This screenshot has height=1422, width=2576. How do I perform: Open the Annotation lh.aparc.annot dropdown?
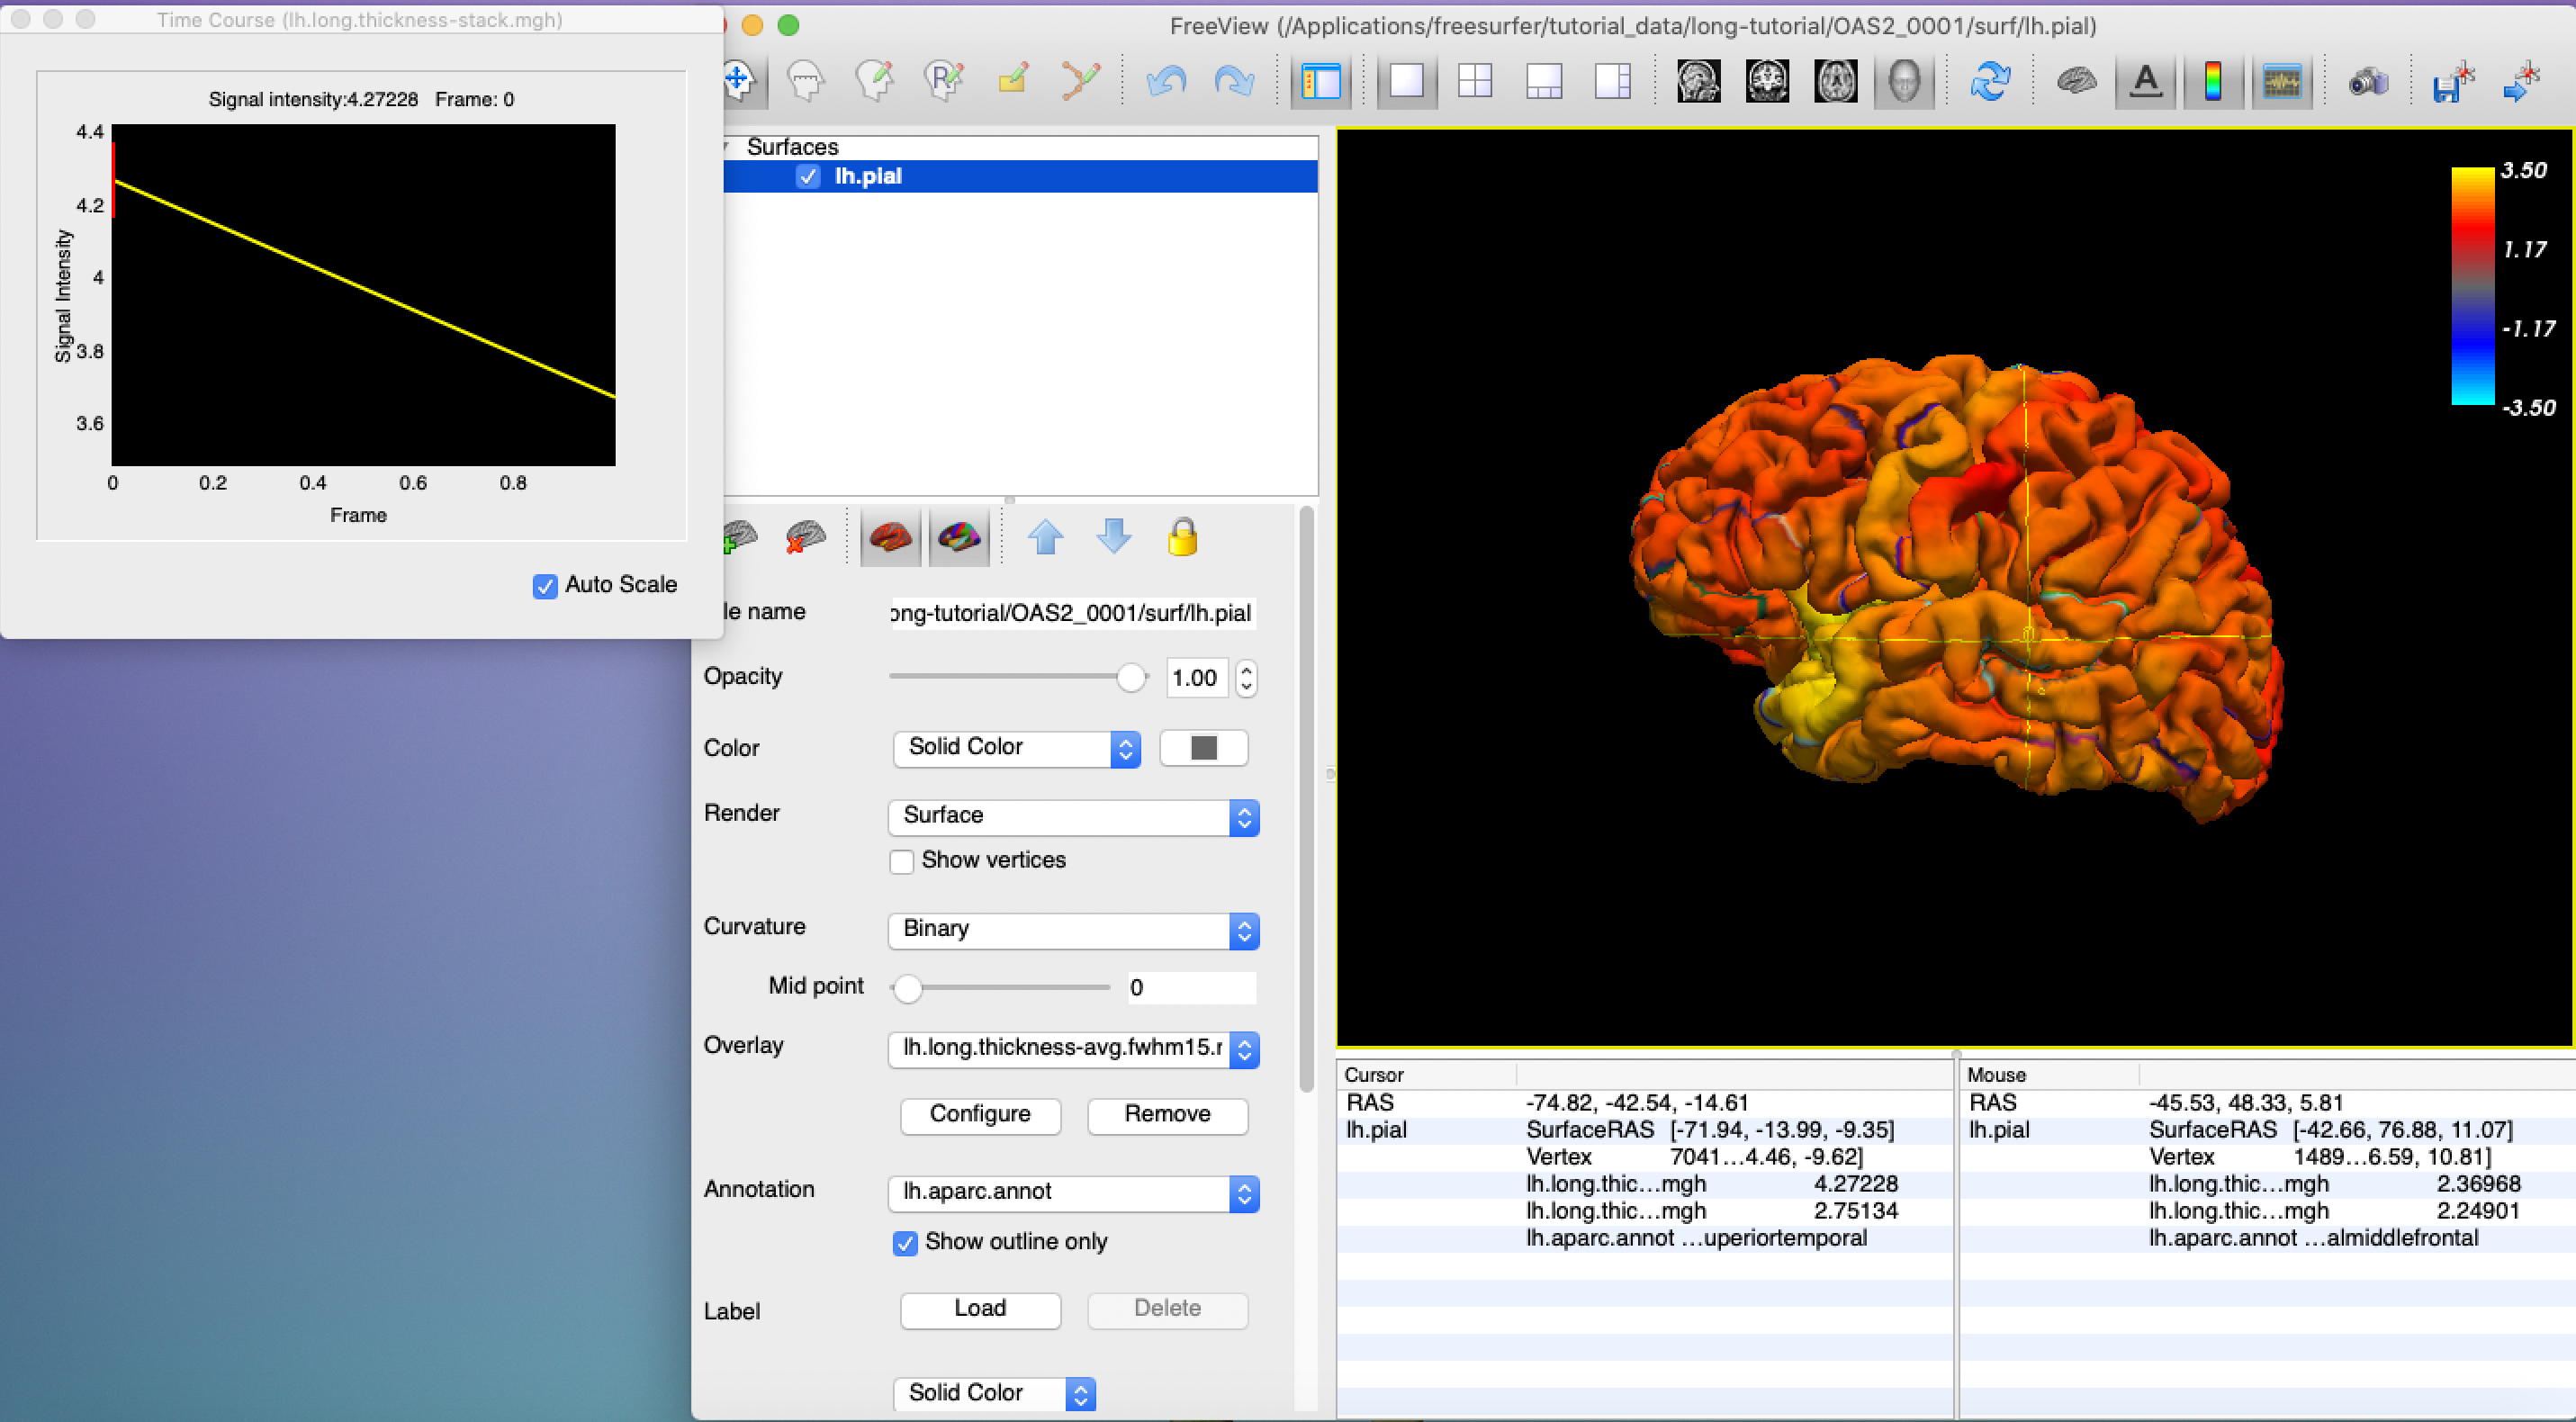click(1073, 1193)
